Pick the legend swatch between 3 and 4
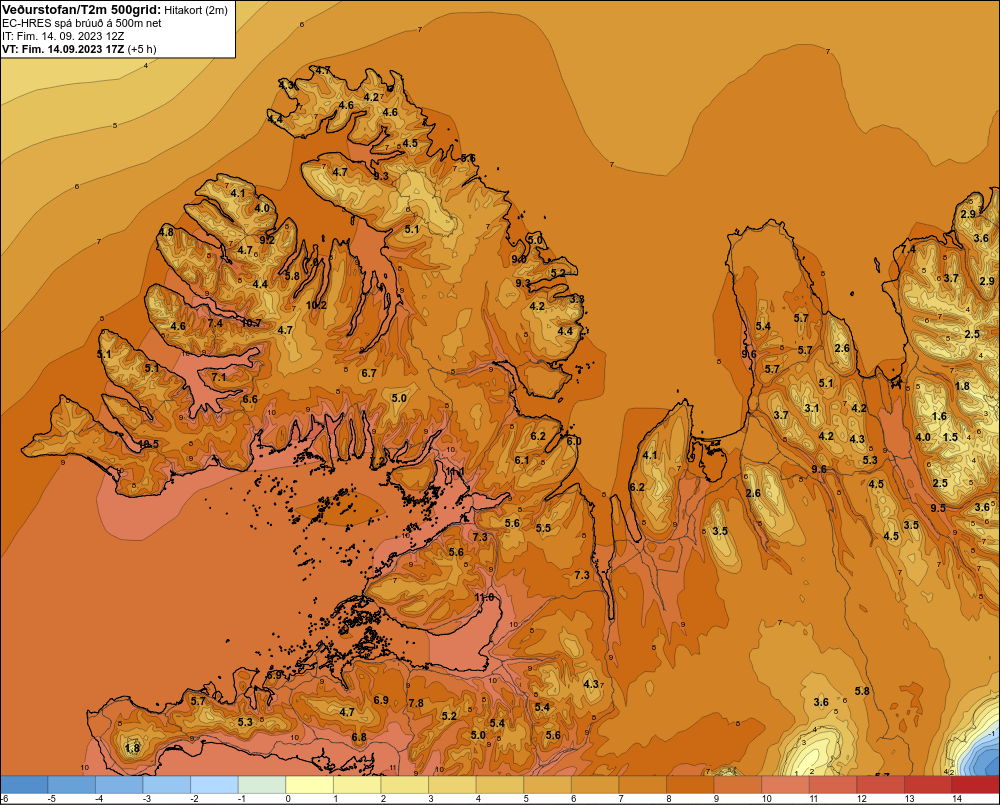Image resolution: width=1000 pixels, height=805 pixels. point(453,784)
